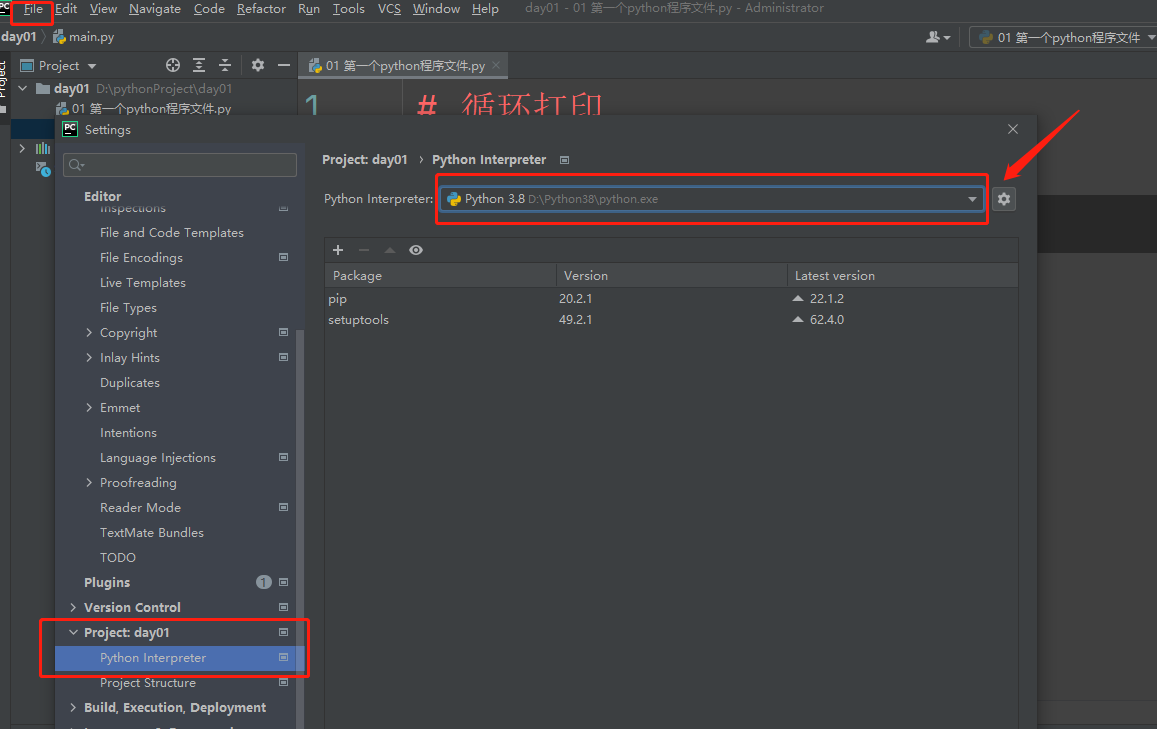Image resolution: width=1157 pixels, height=729 pixels.
Task: Open TODO settings
Action: pyautogui.click(x=118, y=558)
